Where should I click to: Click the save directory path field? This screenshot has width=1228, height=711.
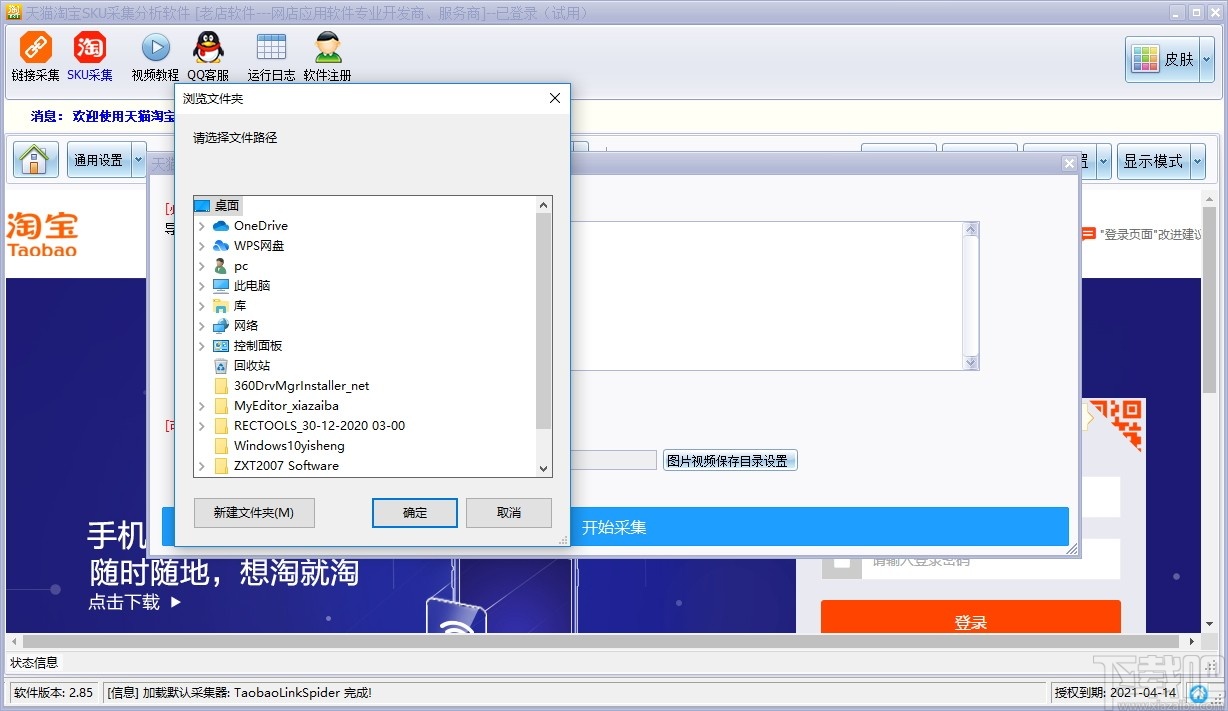click(613, 460)
